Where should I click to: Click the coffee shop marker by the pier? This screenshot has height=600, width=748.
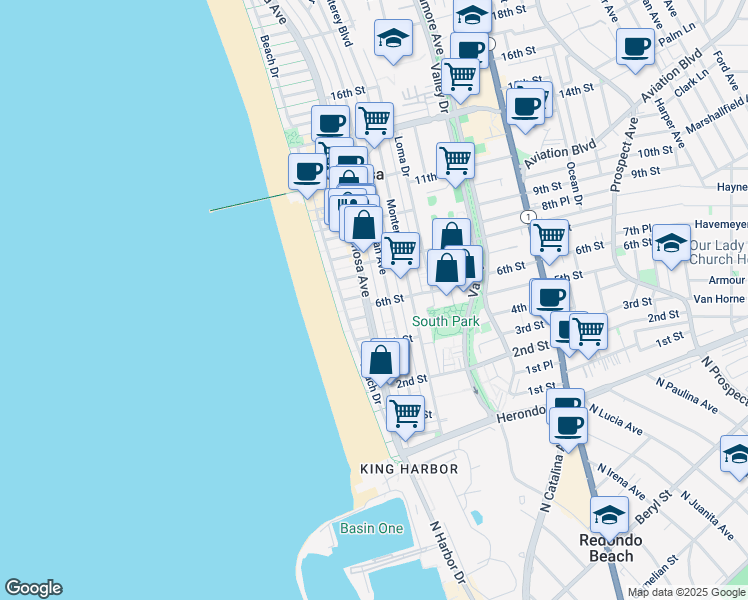307,171
